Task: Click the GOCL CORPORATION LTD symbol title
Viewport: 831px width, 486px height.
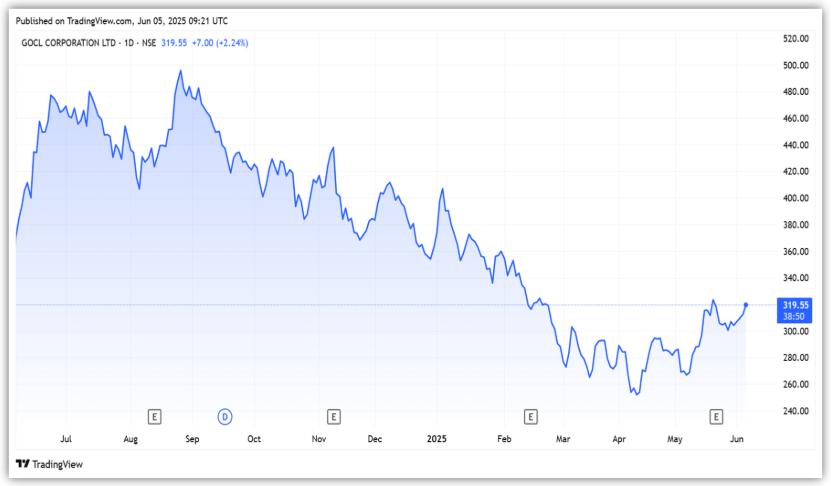Action: coord(75,42)
